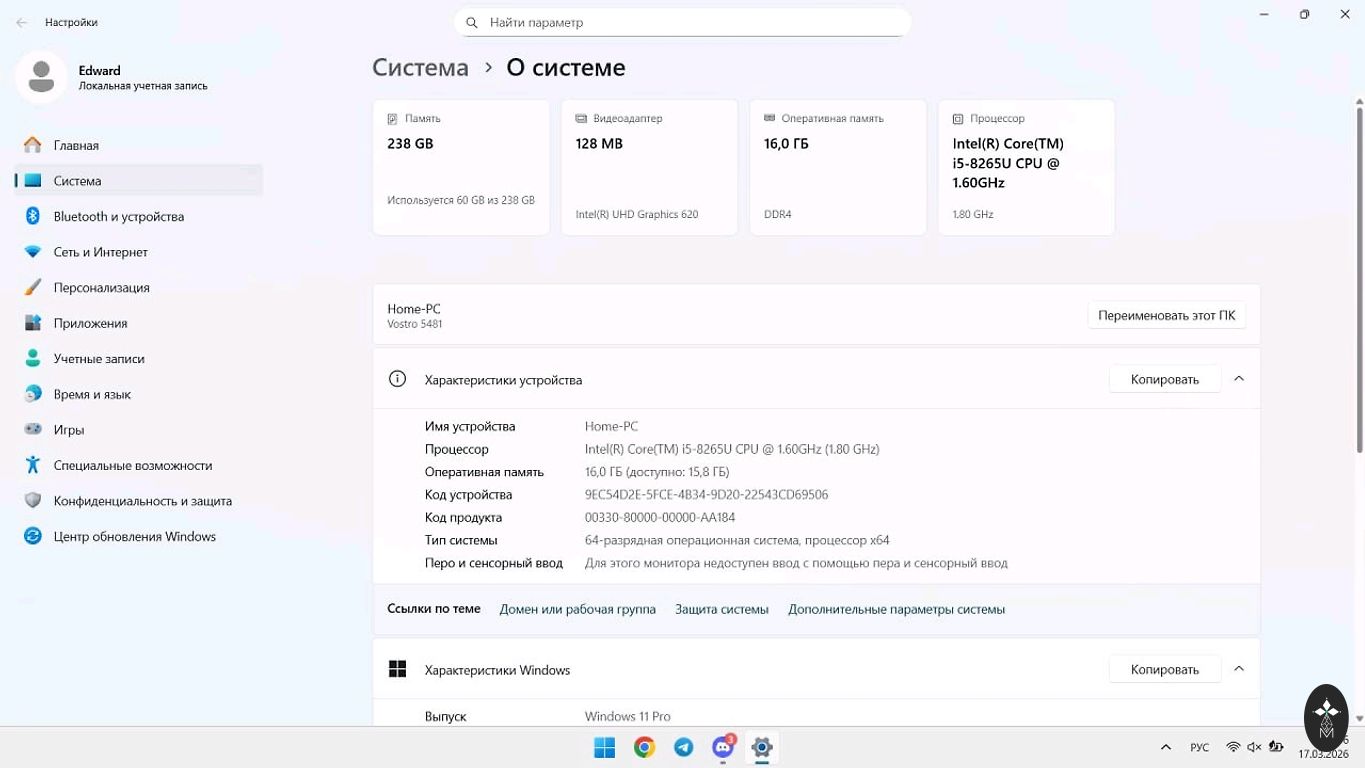The image size is (1365, 768).
Task: Select Главная in the sidebar
Action: (76, 145)
